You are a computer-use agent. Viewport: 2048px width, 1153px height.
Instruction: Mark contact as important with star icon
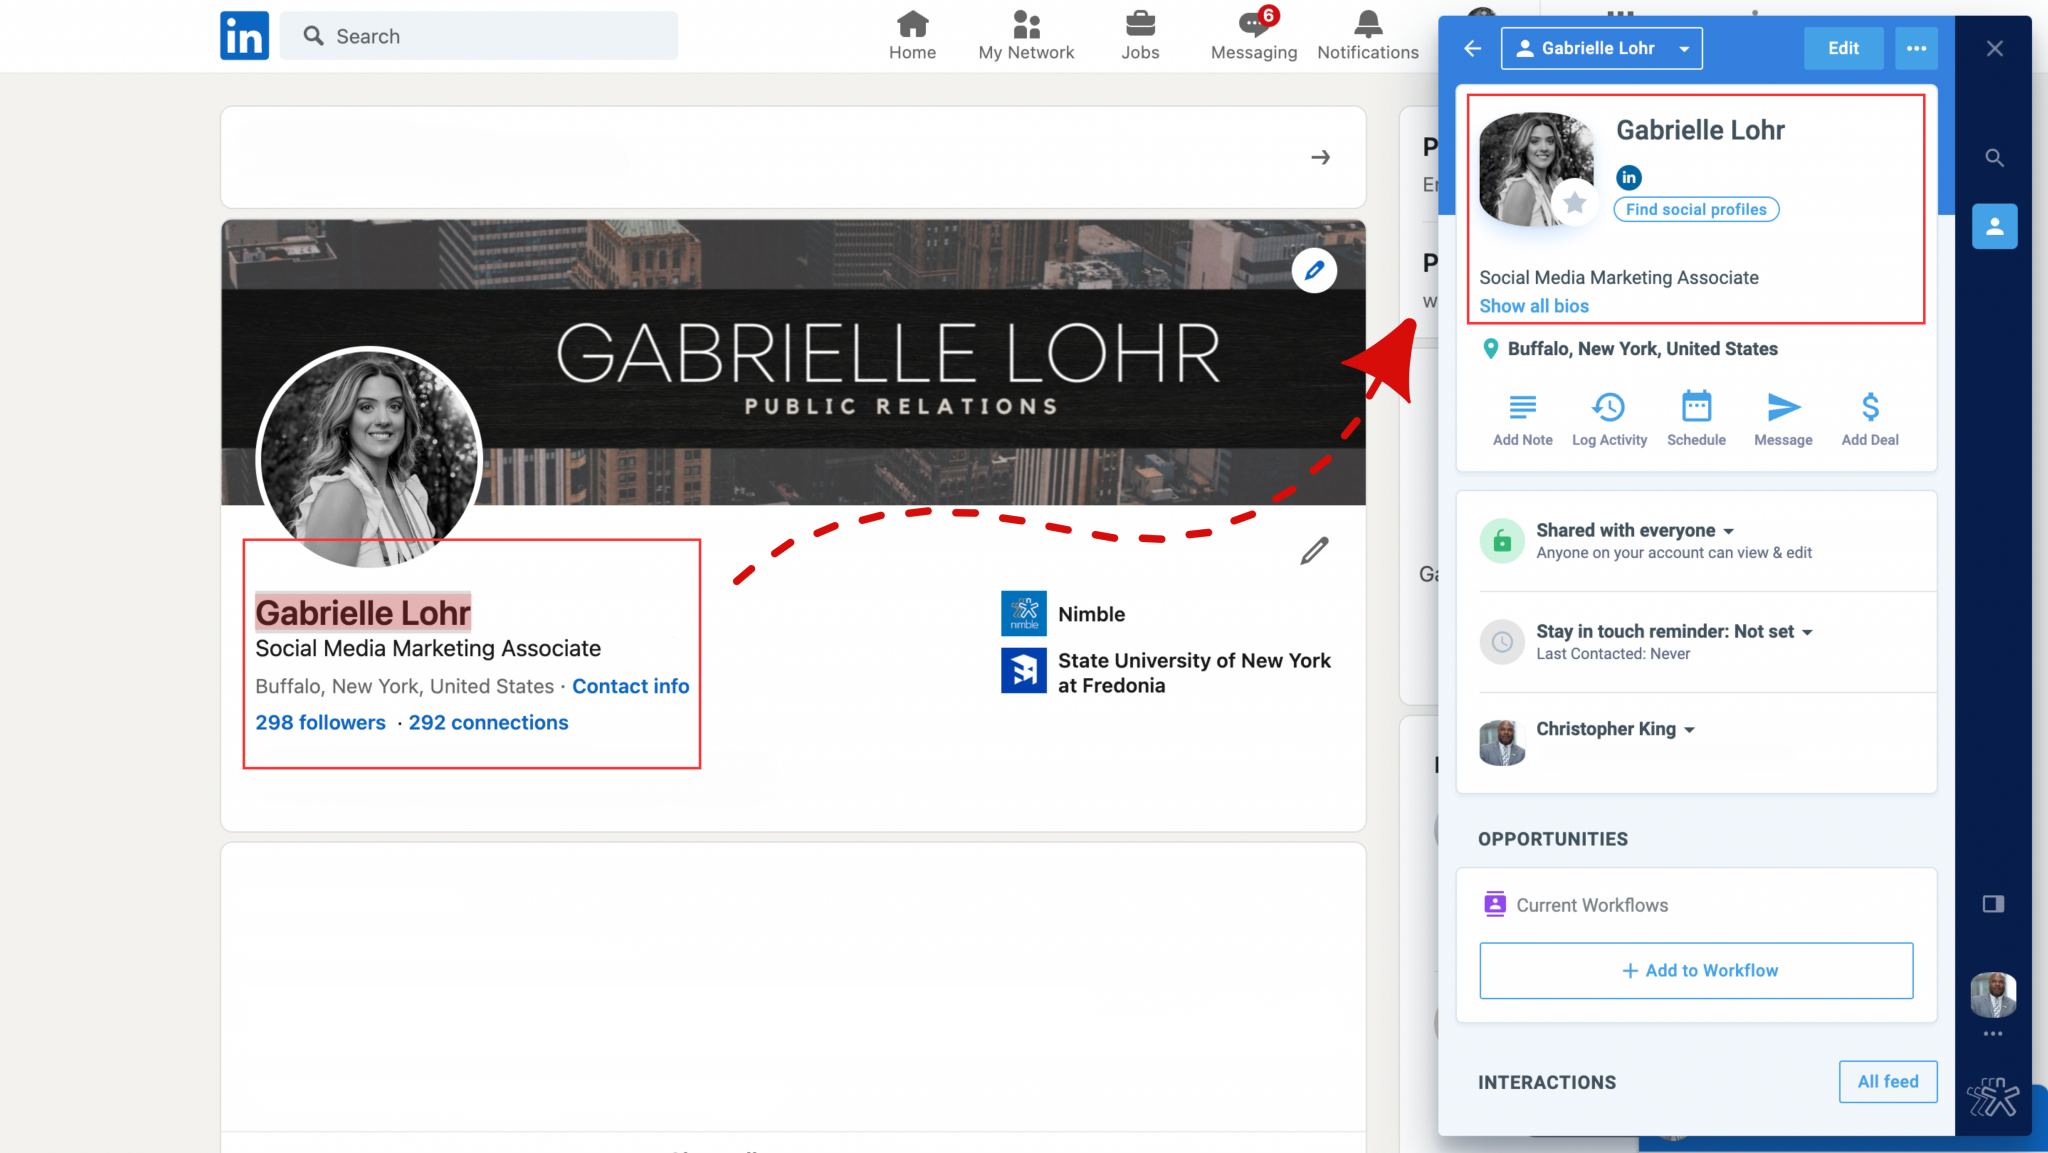[1575, 203]
